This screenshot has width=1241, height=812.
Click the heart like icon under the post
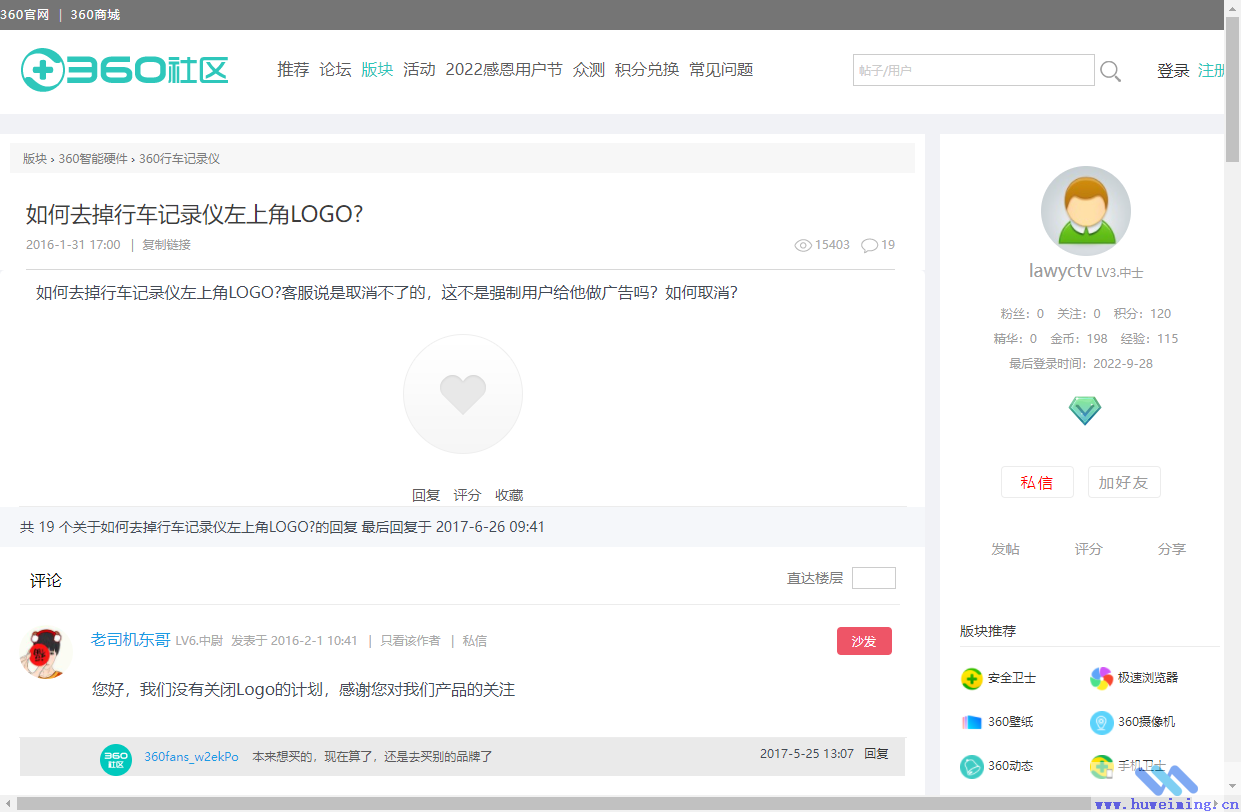coord(463,394)
